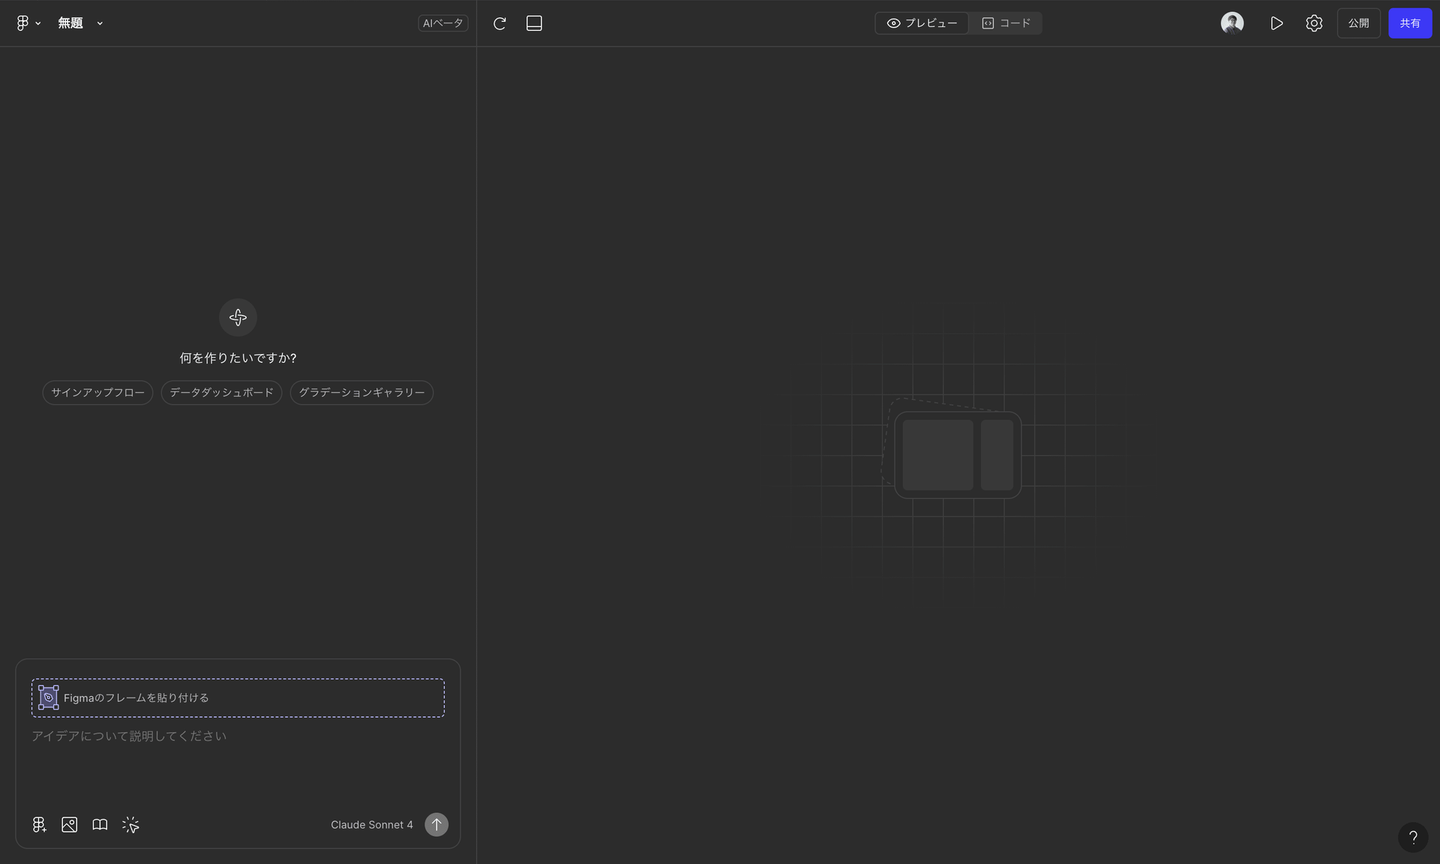Open help with the question mark button
The width and height of the screenshot is (1440, 864).
[x=1413, y=837]
